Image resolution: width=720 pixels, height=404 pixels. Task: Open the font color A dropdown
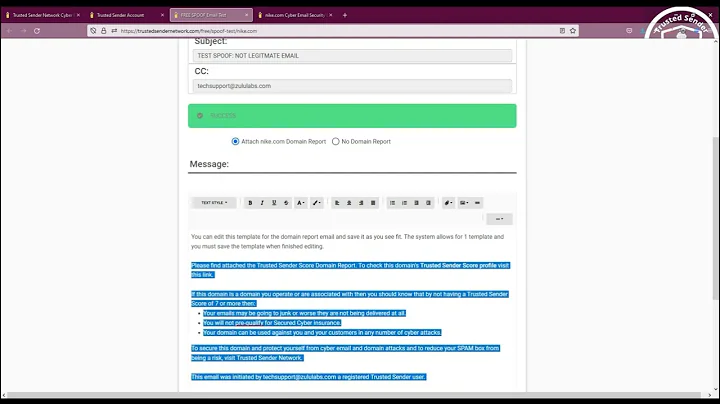pos(300,203)
